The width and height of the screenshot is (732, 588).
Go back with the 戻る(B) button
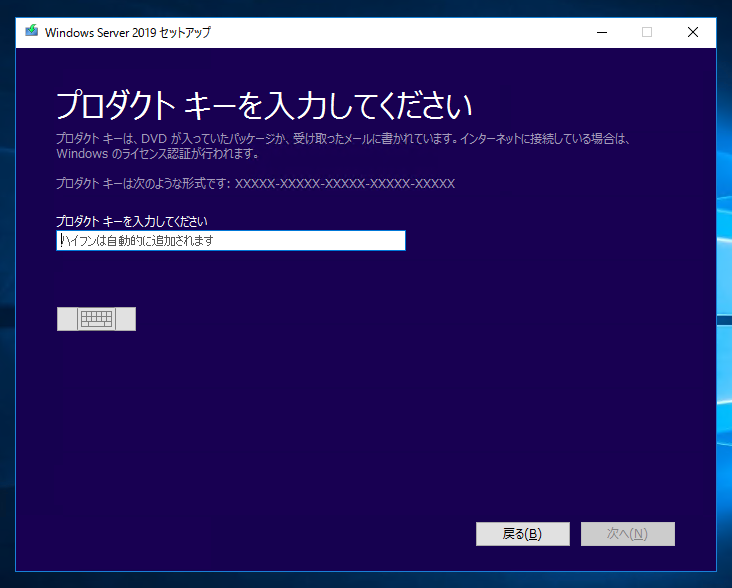click(x=522, y=533)
